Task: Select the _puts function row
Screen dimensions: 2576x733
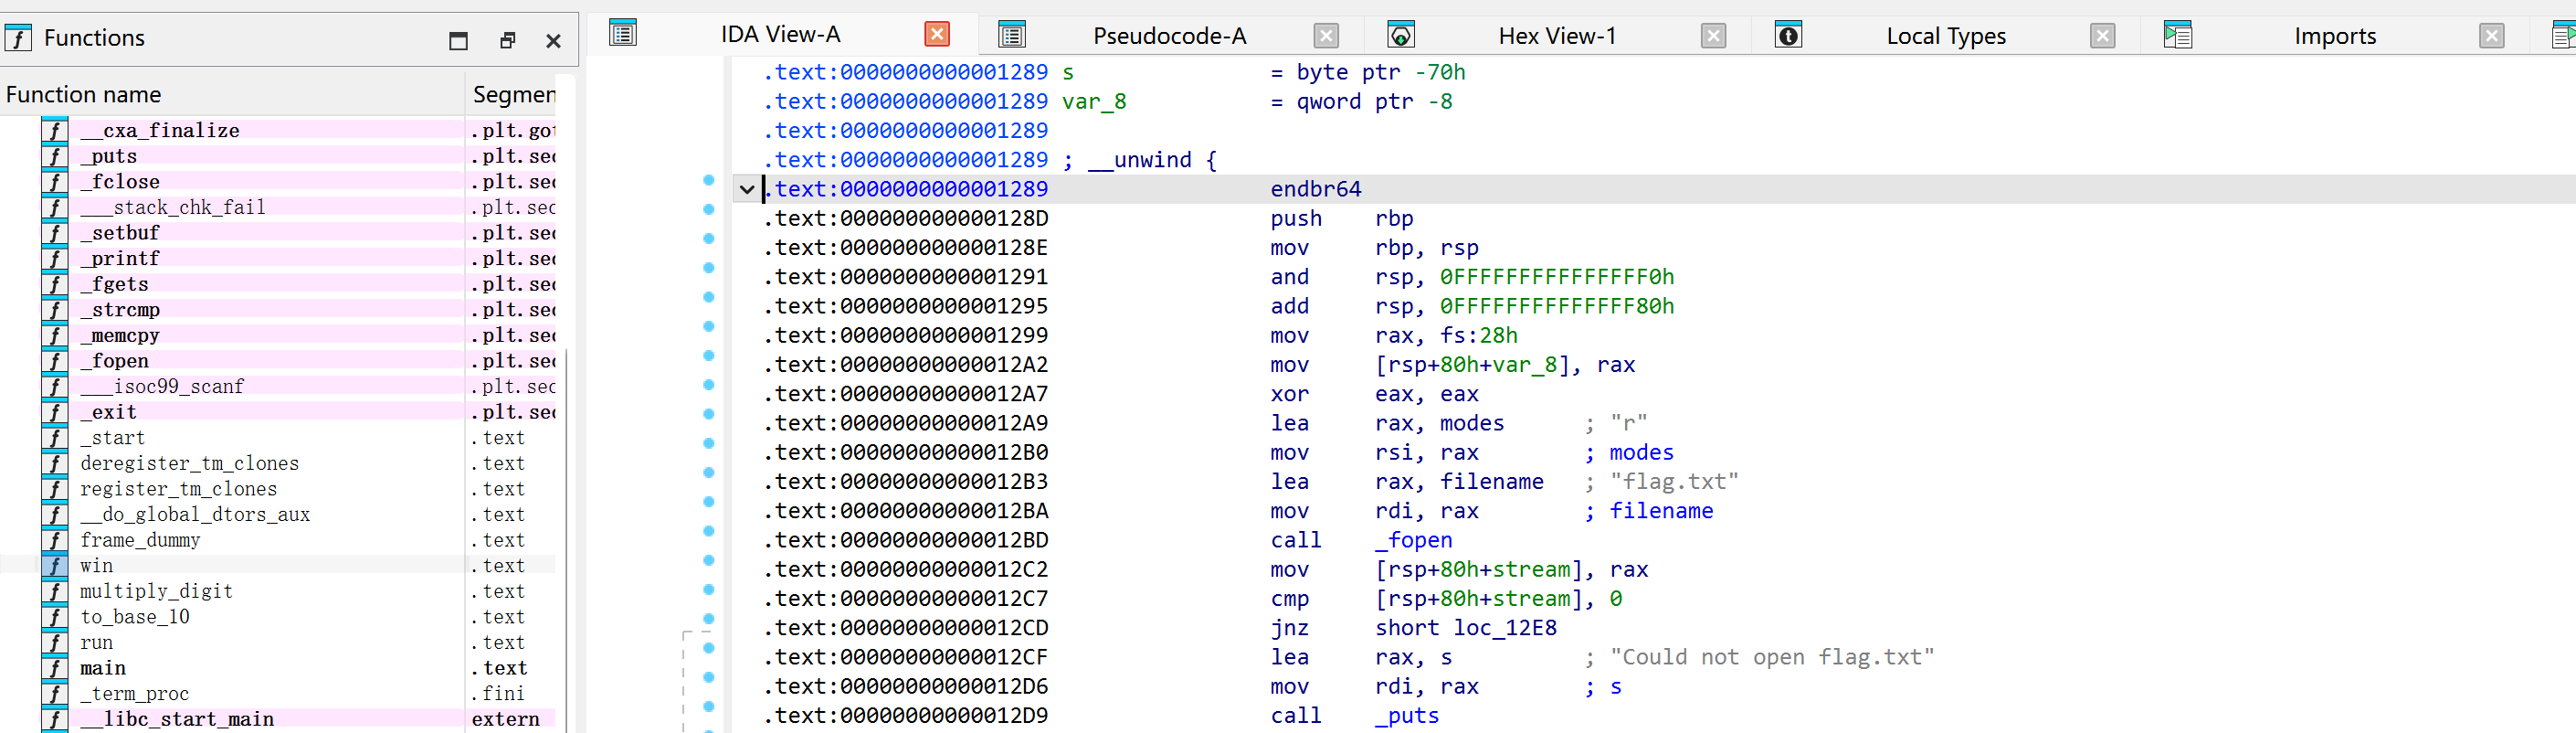Action: [278, 156]
